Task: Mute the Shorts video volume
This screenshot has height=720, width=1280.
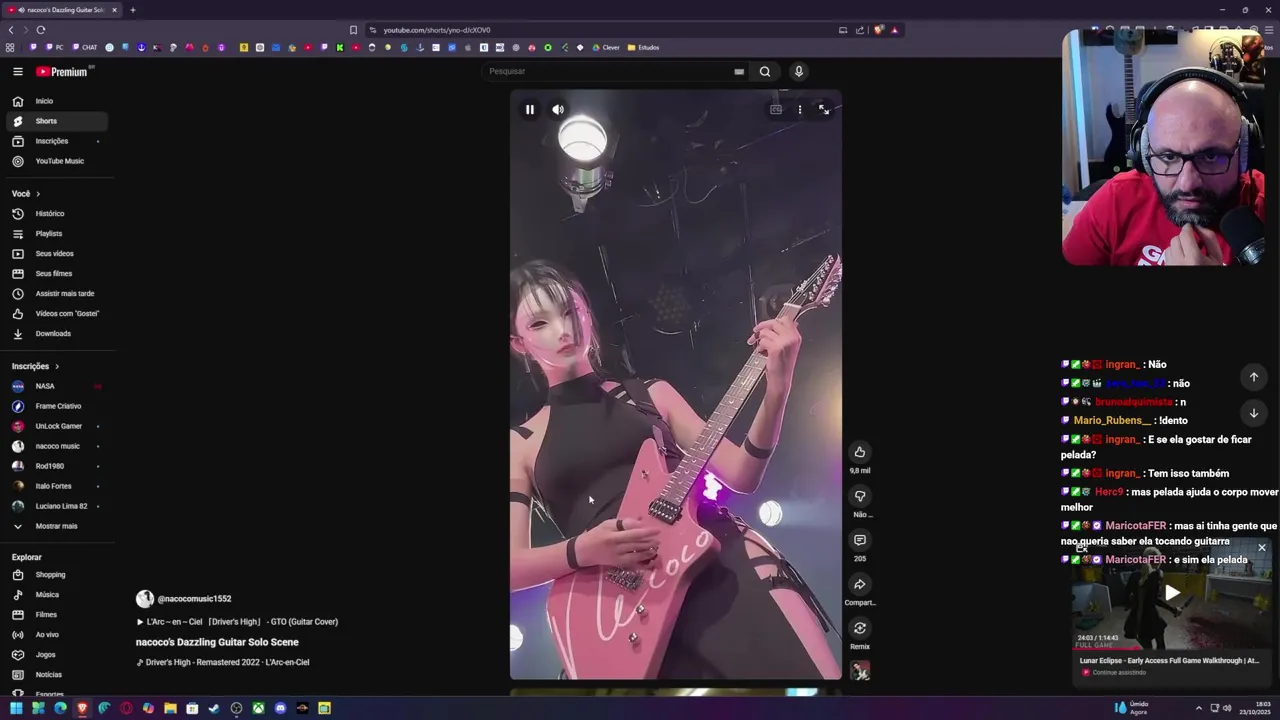Action: pos(558,110)
